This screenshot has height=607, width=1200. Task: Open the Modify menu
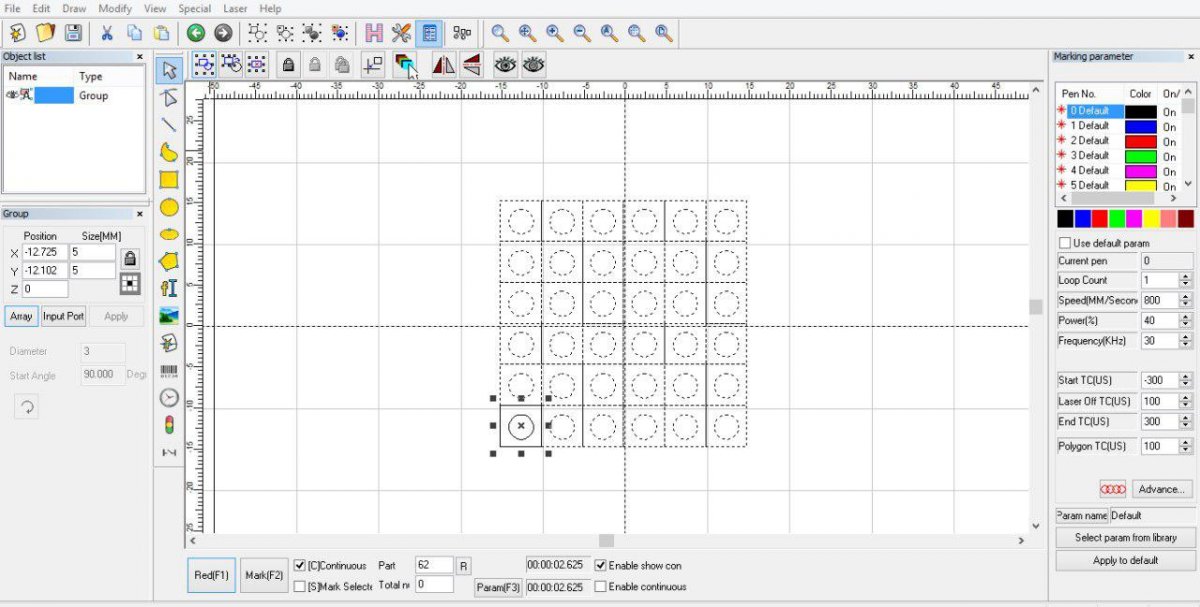[x=115, y=8]
